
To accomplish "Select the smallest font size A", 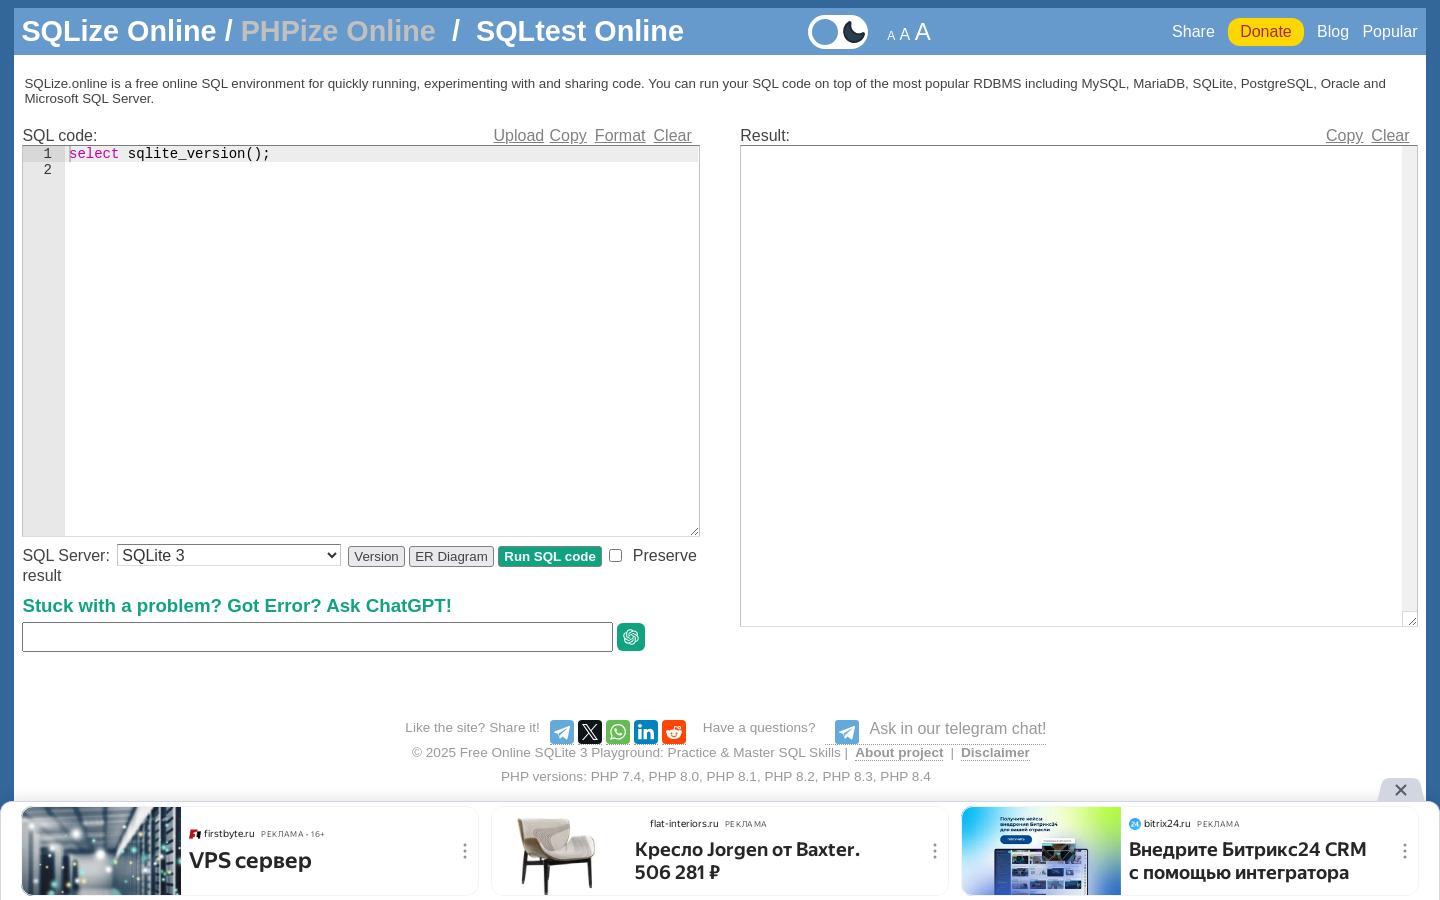I will pos(891,36).
